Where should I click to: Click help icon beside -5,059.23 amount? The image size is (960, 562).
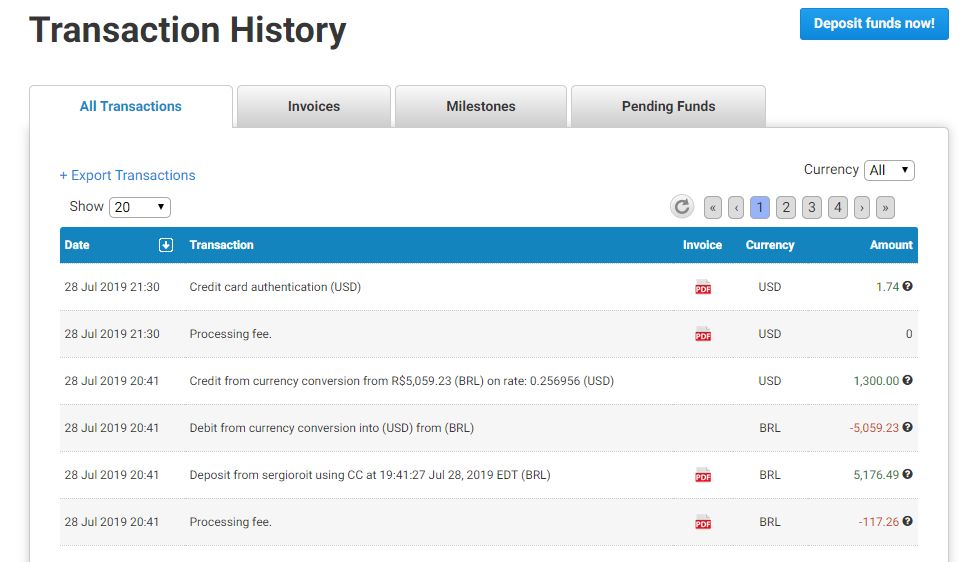pyautogui.click(x=907, y=427)
